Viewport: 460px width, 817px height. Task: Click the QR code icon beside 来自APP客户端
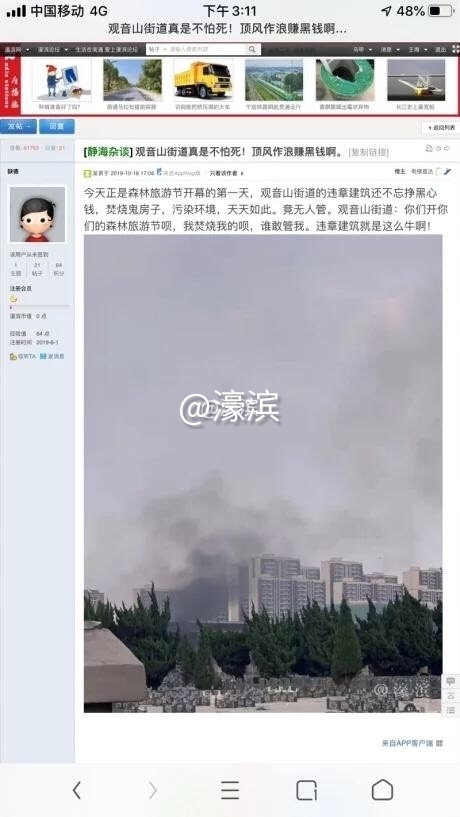click(440, 744)
